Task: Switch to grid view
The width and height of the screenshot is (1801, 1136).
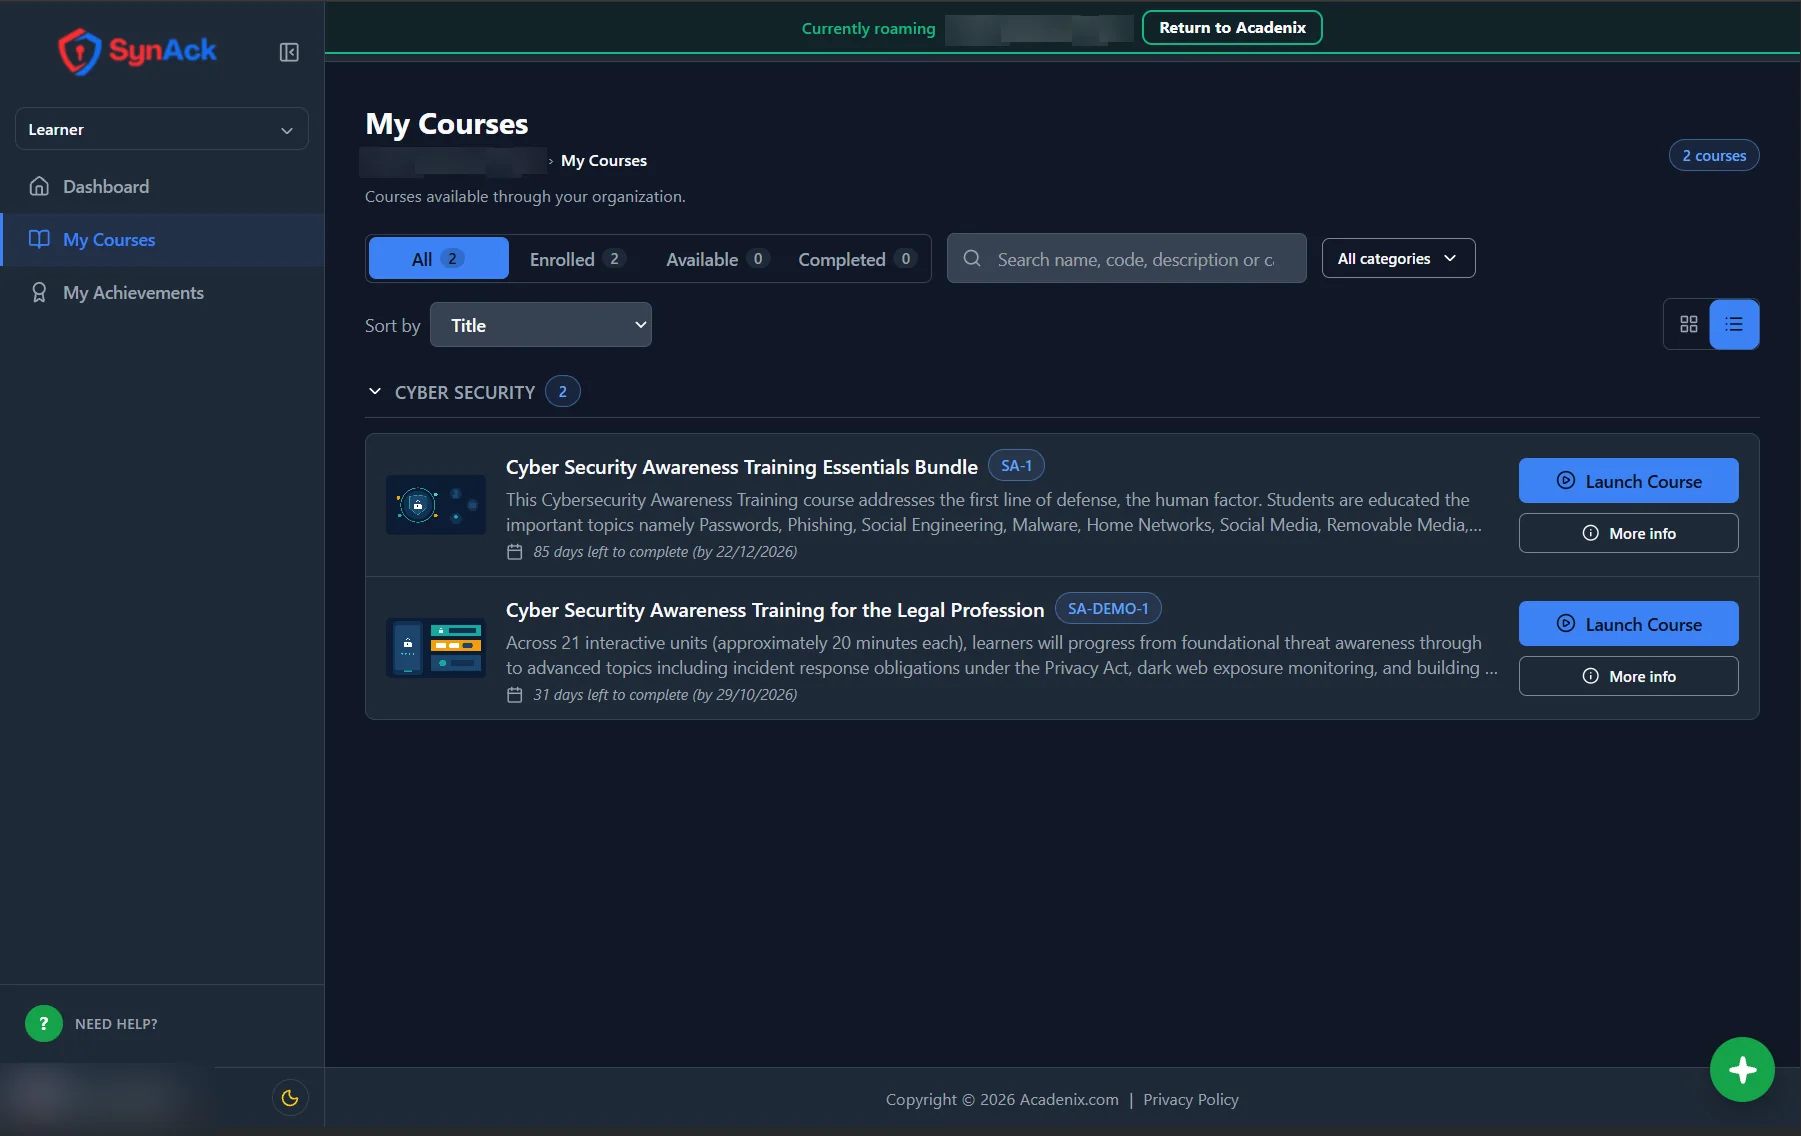Action: (1688, 325)
